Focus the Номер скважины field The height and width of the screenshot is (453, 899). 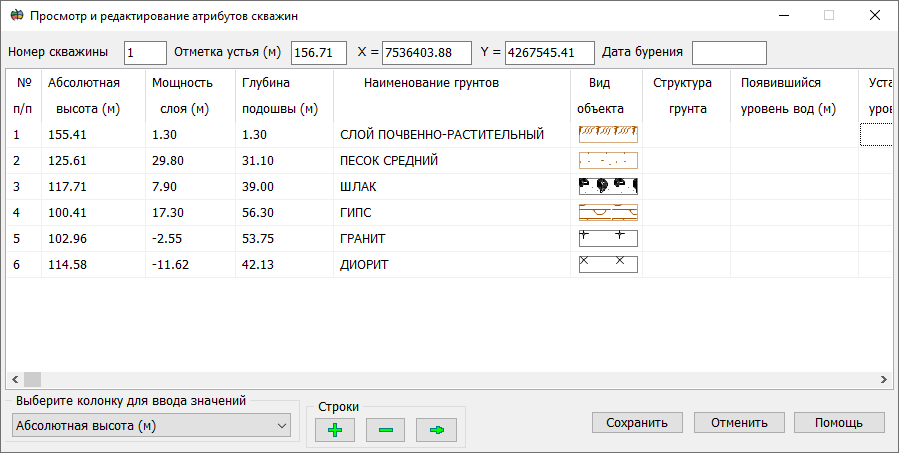145,53
